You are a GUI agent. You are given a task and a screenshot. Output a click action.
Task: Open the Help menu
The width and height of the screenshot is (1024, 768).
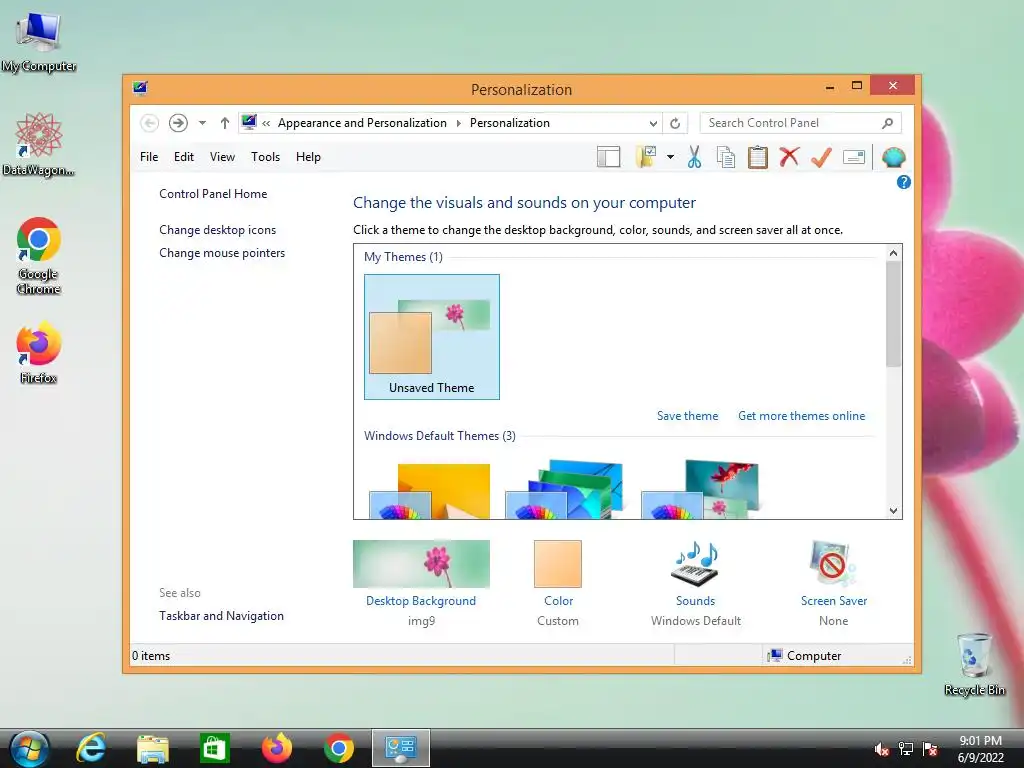(x=308, y=157)
